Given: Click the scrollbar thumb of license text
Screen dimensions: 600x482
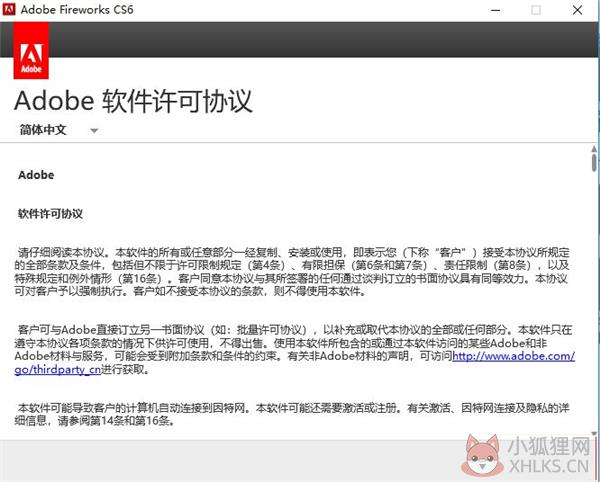Looking at the screenshot, I should pyautogui.click(x=594, y=163).
